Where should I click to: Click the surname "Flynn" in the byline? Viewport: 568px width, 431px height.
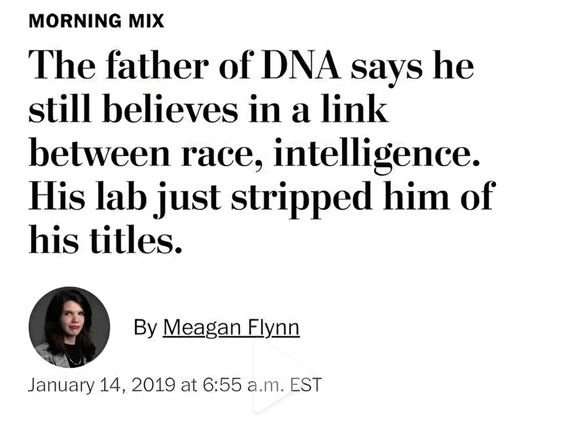tap(273, 328)
